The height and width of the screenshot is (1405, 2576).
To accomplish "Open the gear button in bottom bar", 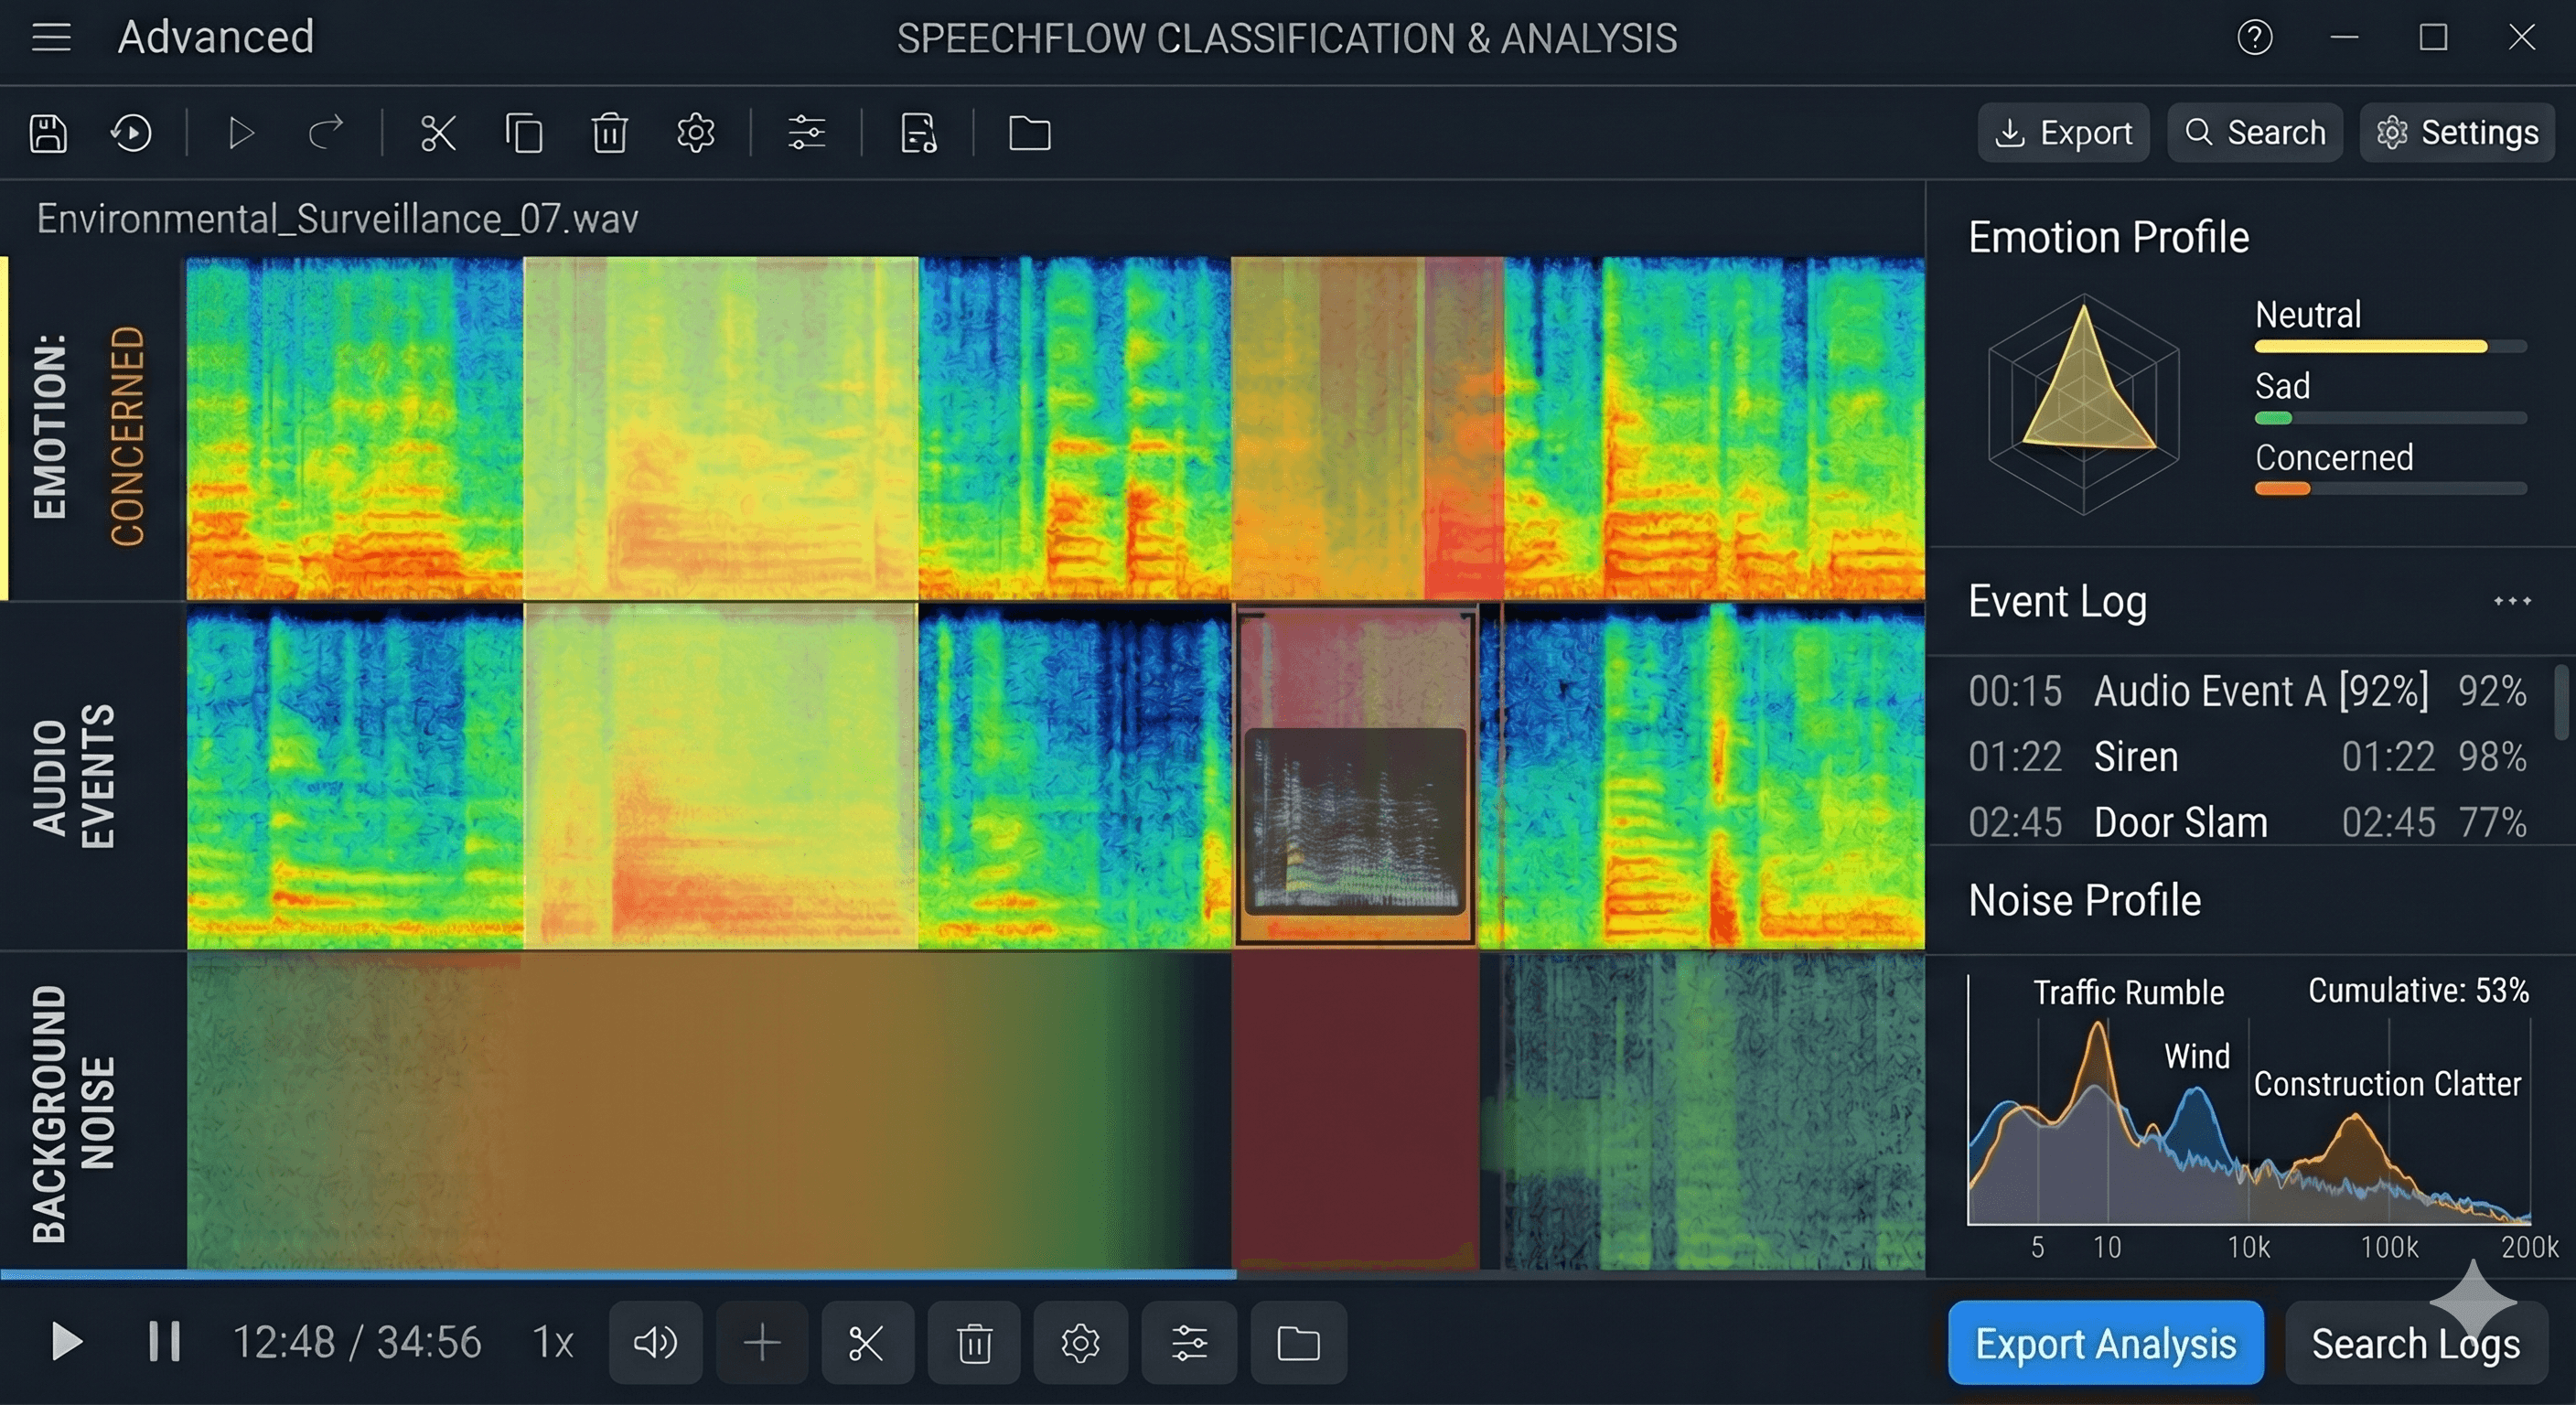I will [1080, 1342].
